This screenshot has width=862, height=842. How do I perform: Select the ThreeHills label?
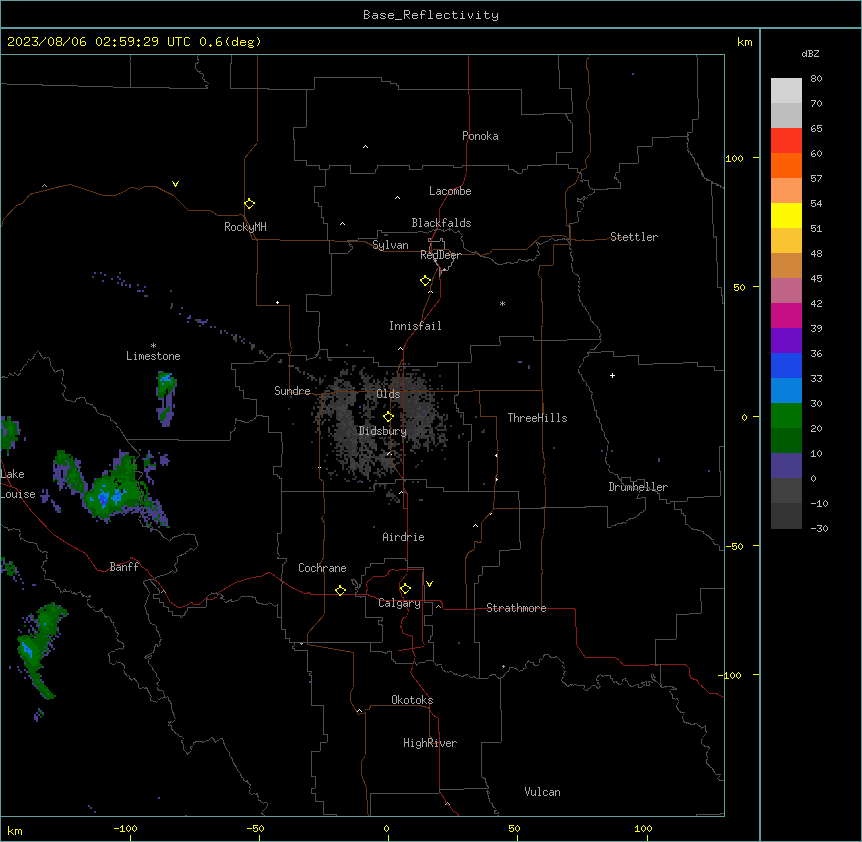pos(537,418)
